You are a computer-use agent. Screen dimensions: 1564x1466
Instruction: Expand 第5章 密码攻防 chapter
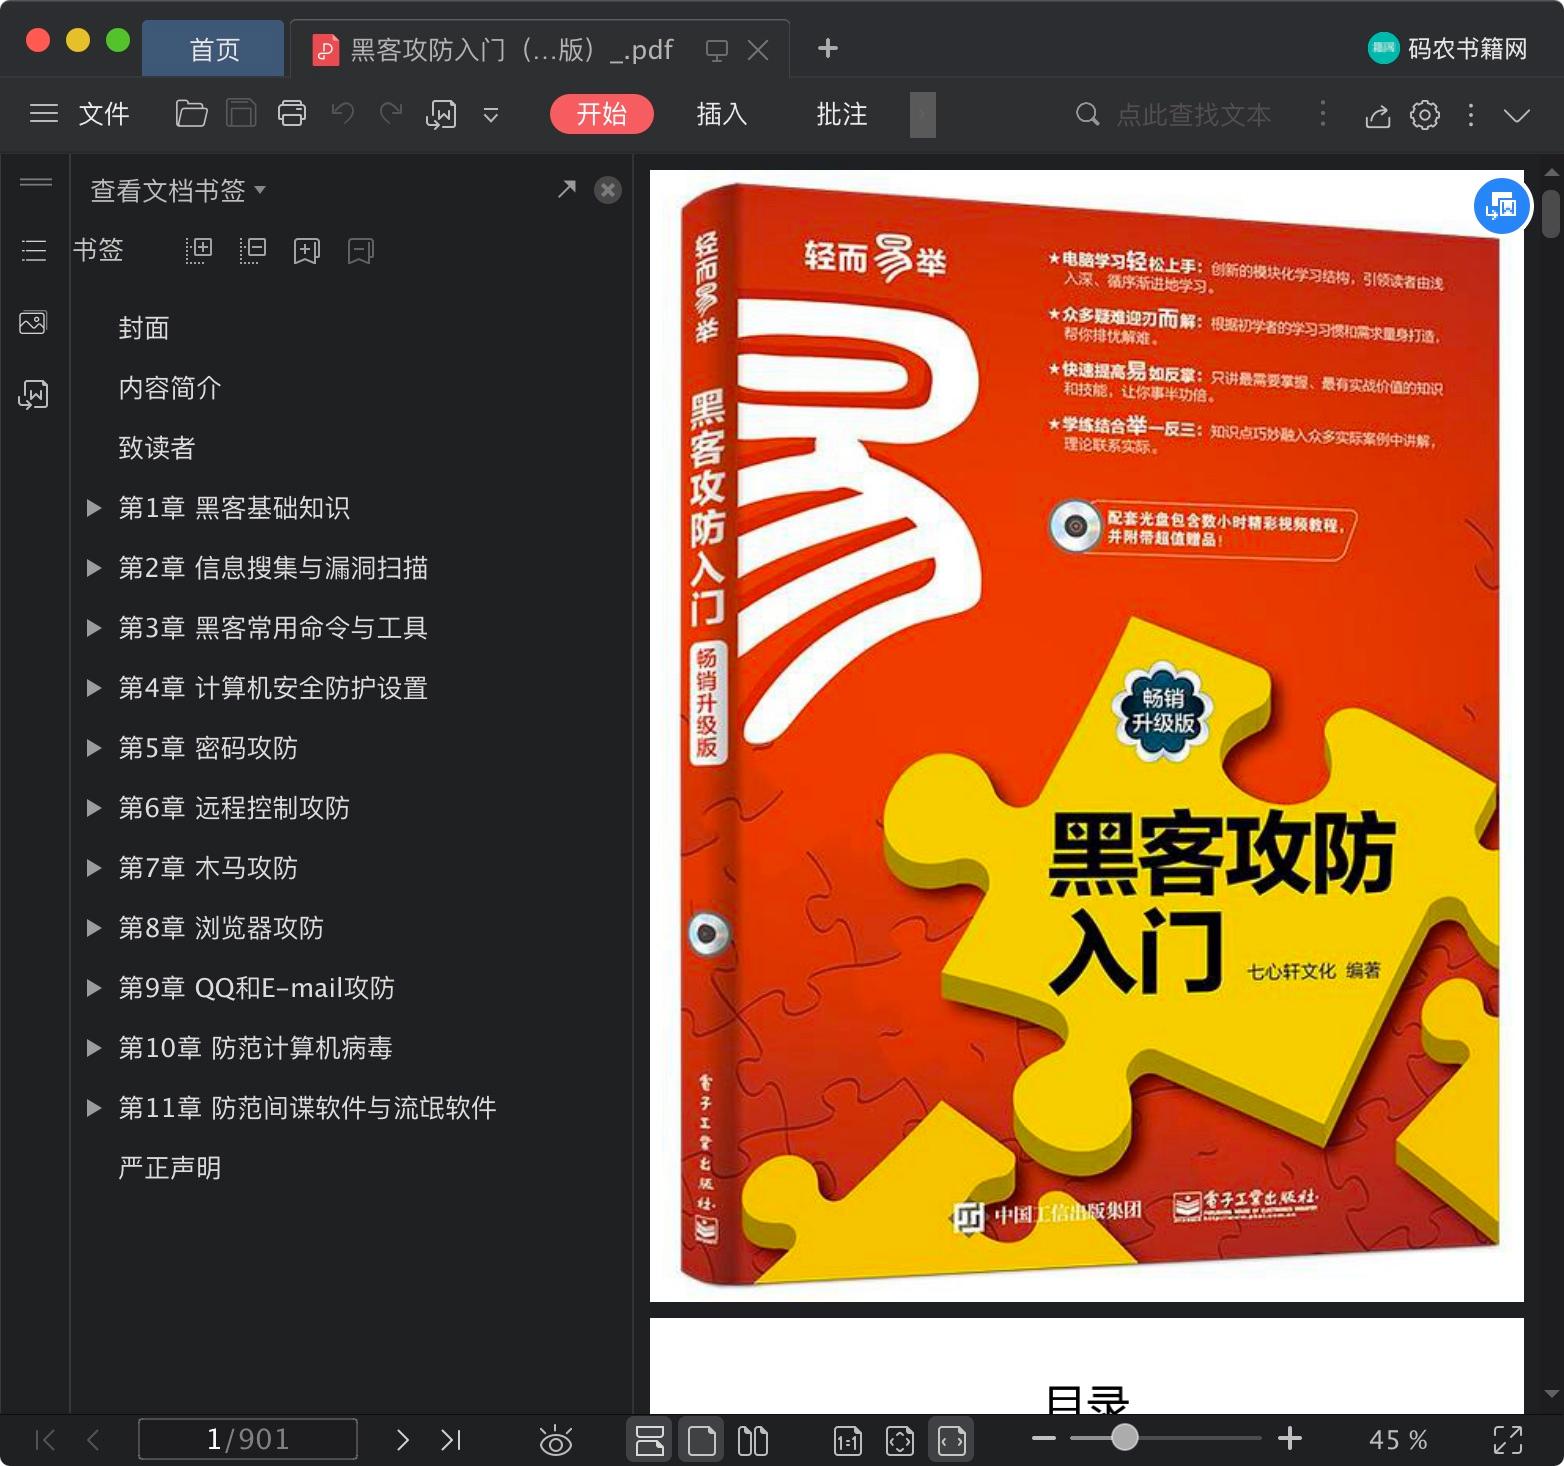pos(94,748)
